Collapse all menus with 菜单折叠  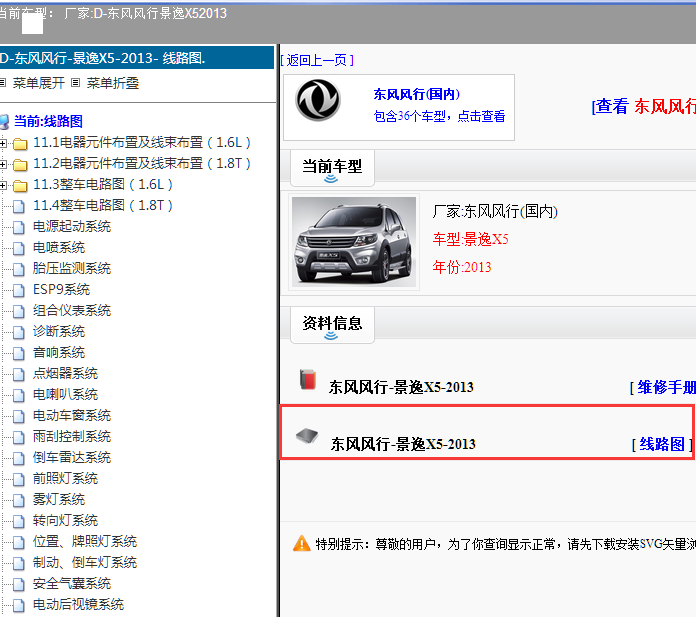pos(112,83)
